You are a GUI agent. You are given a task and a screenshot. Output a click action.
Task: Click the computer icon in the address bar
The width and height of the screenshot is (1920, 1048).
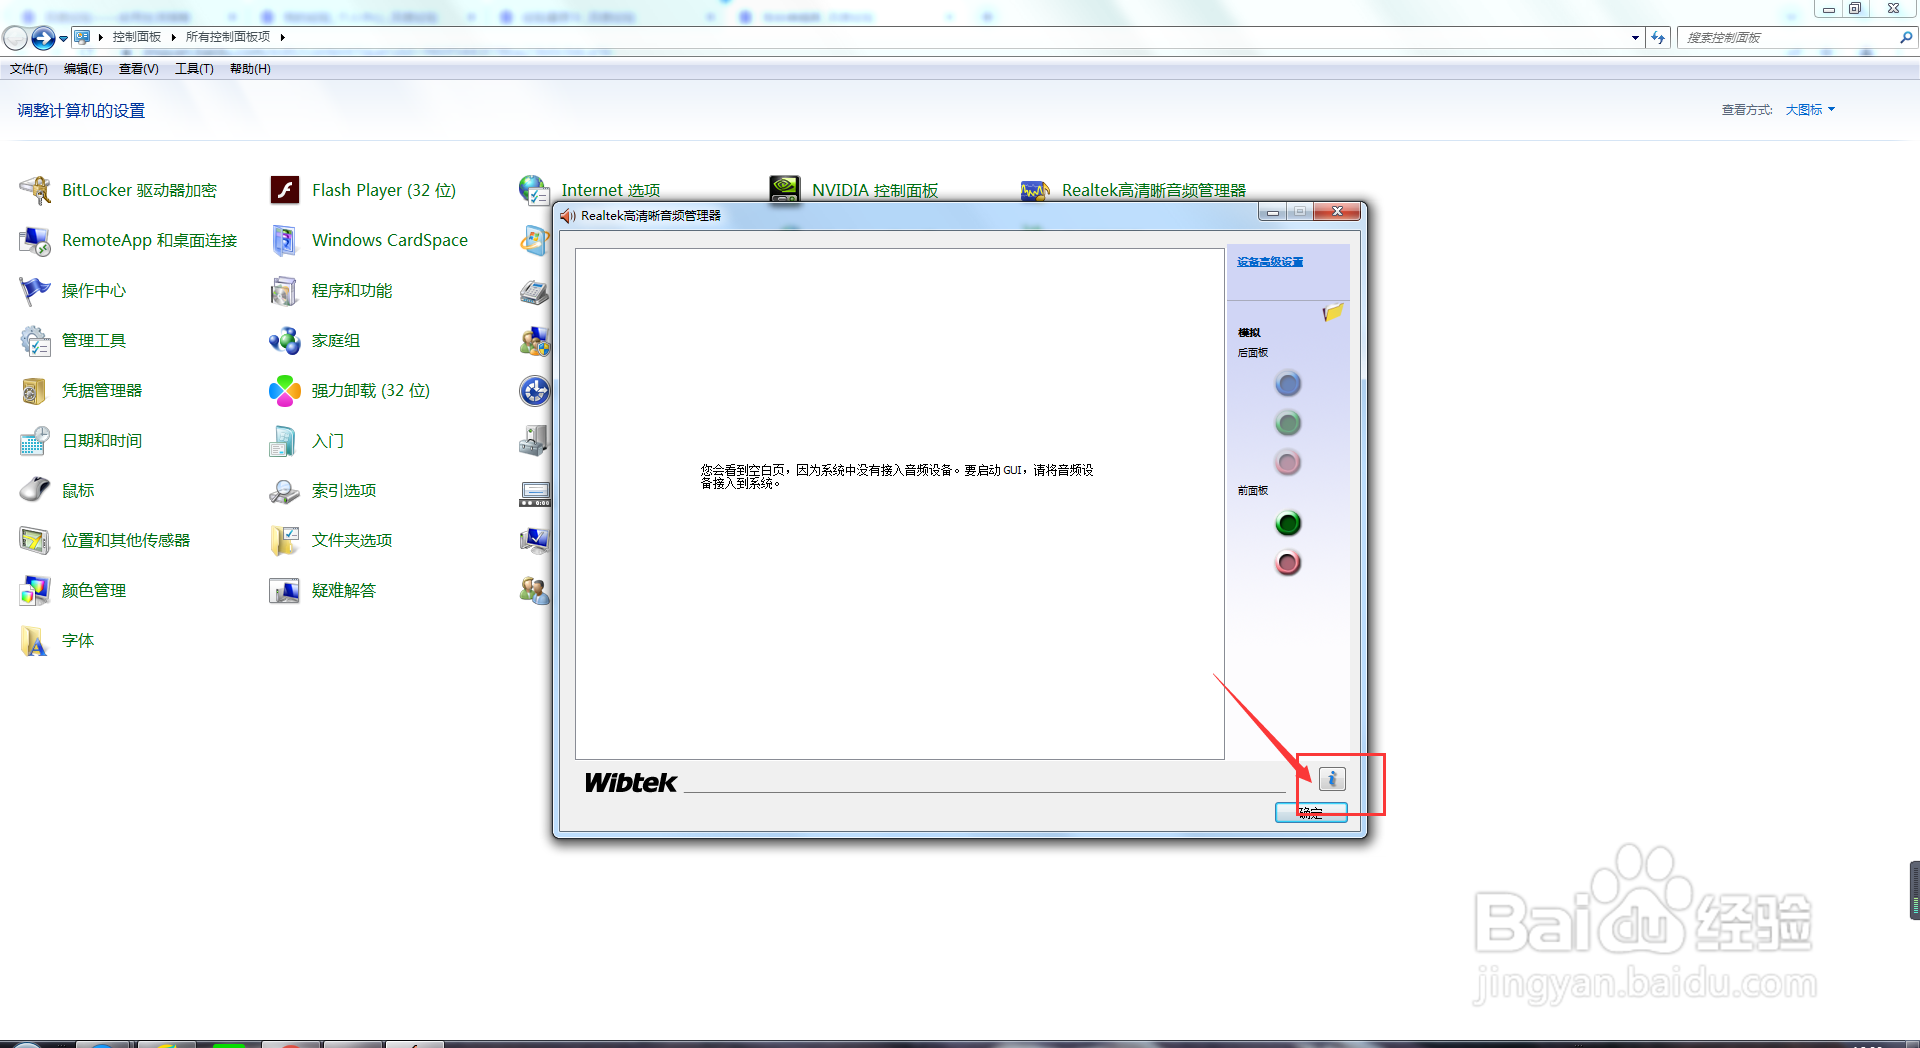82,37
